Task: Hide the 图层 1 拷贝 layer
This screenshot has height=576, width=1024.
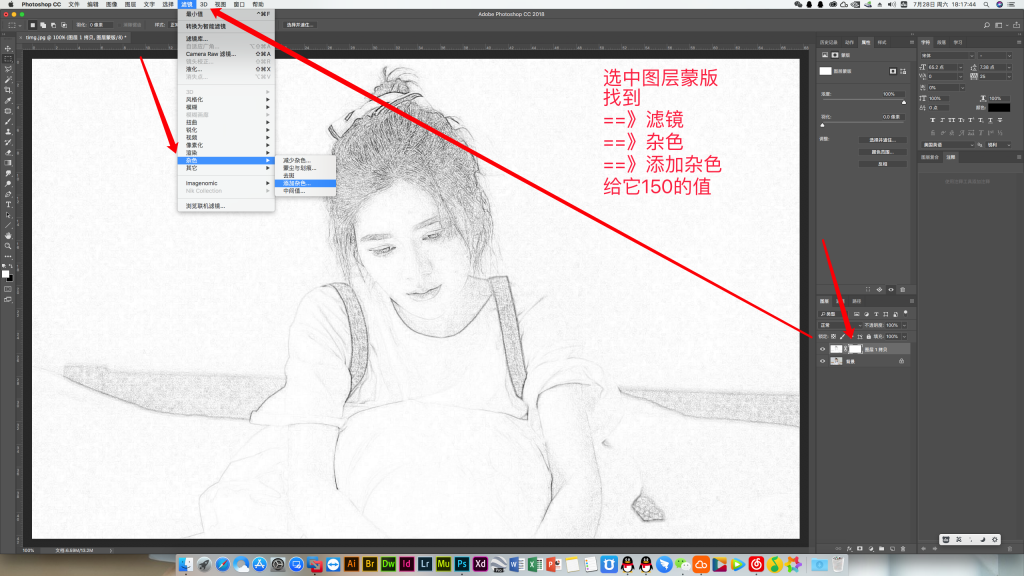Action: point(823,349)
